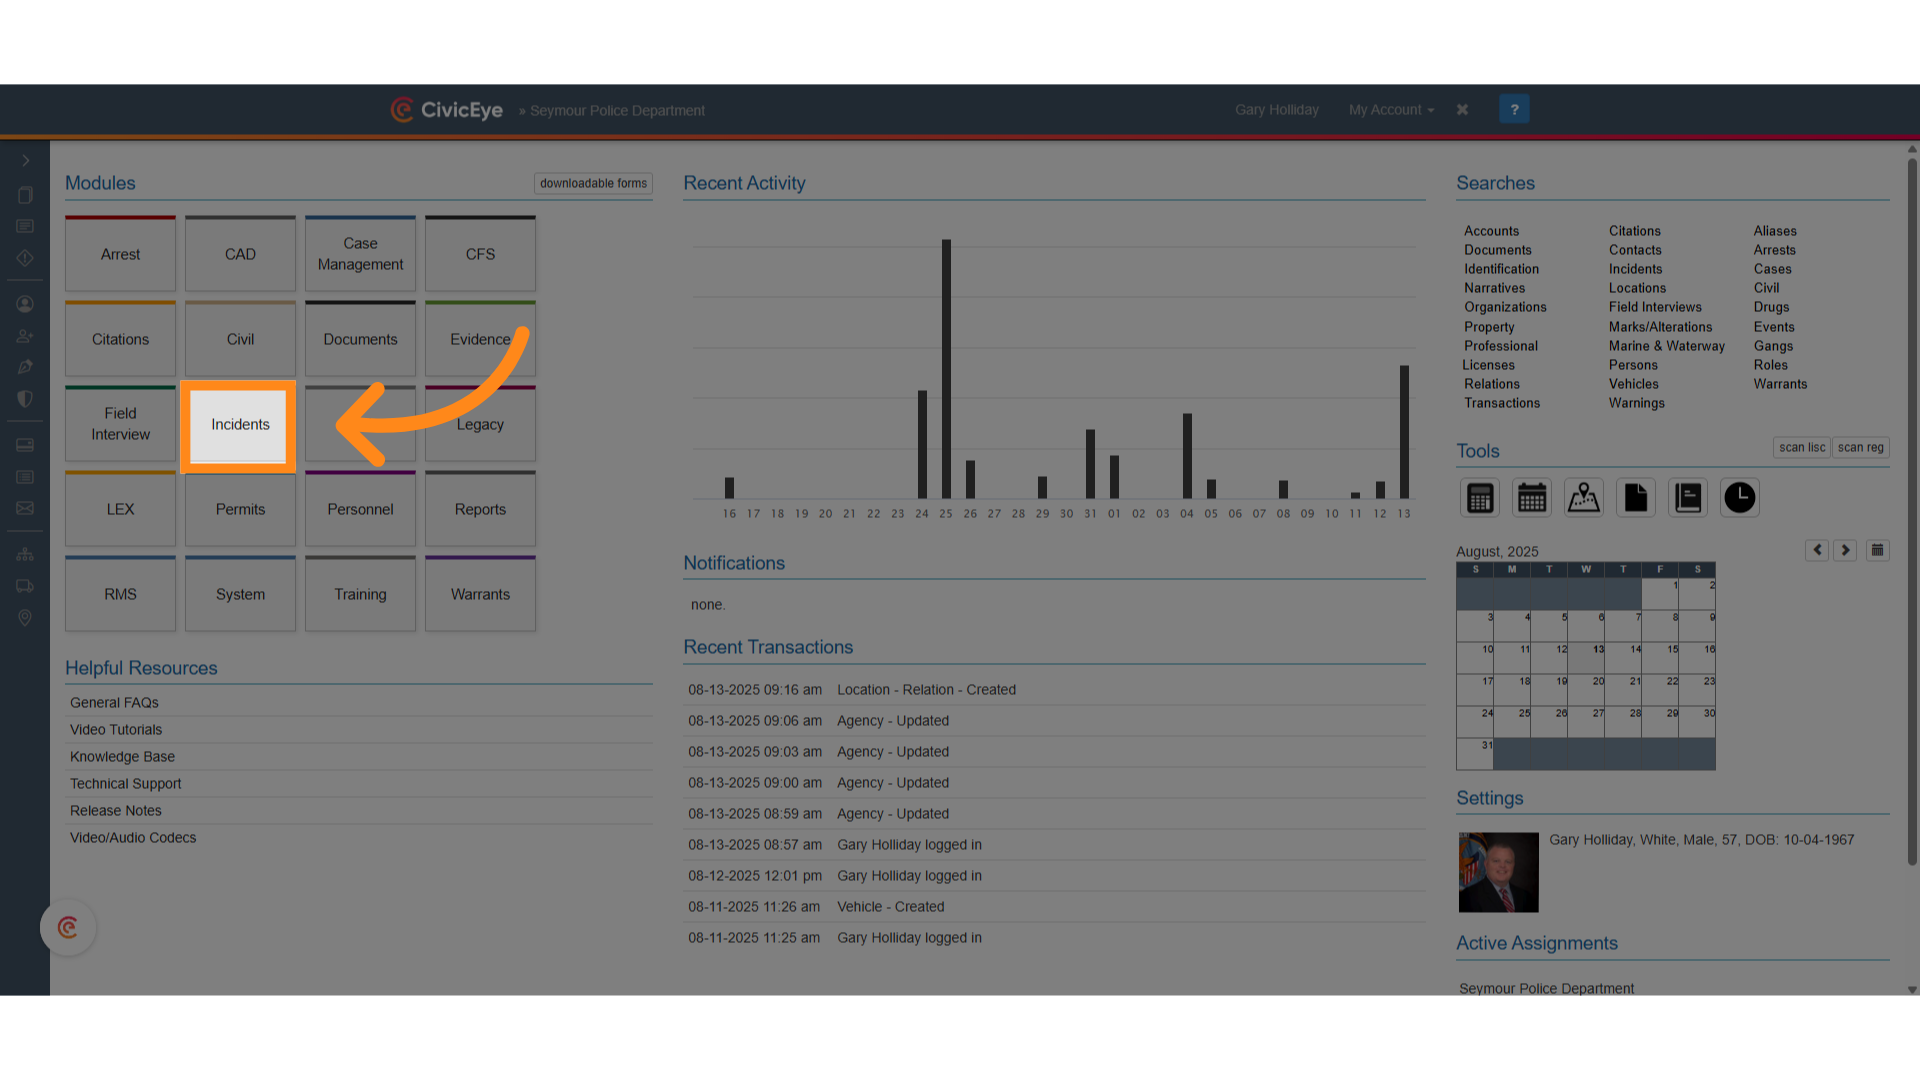The width and height of the screenshot is (1920, 1080).
Task: Click the scan lisc button
Action: click(x=1802, y=448)
